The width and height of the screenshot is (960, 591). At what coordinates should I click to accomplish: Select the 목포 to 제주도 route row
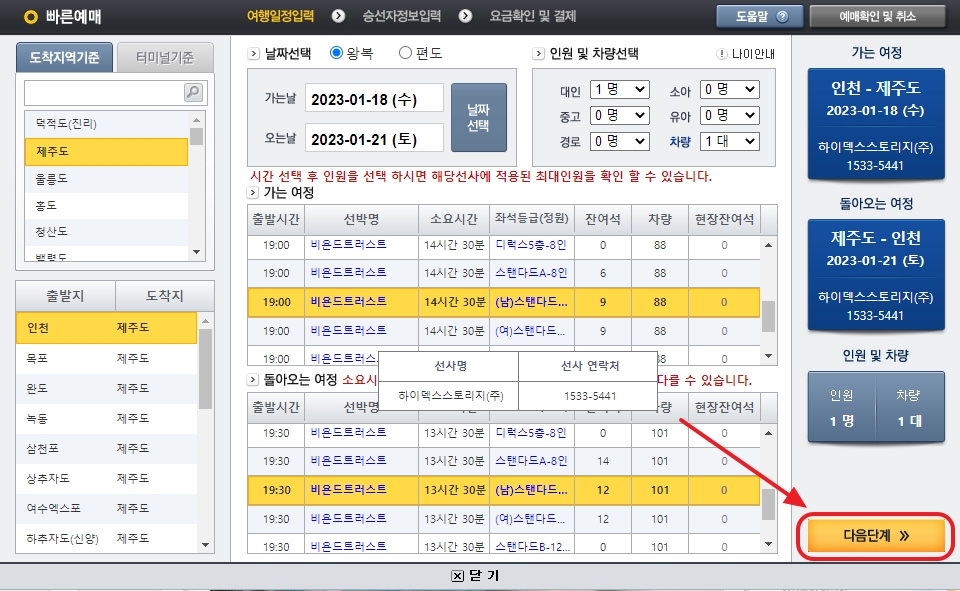click(107, 358)
